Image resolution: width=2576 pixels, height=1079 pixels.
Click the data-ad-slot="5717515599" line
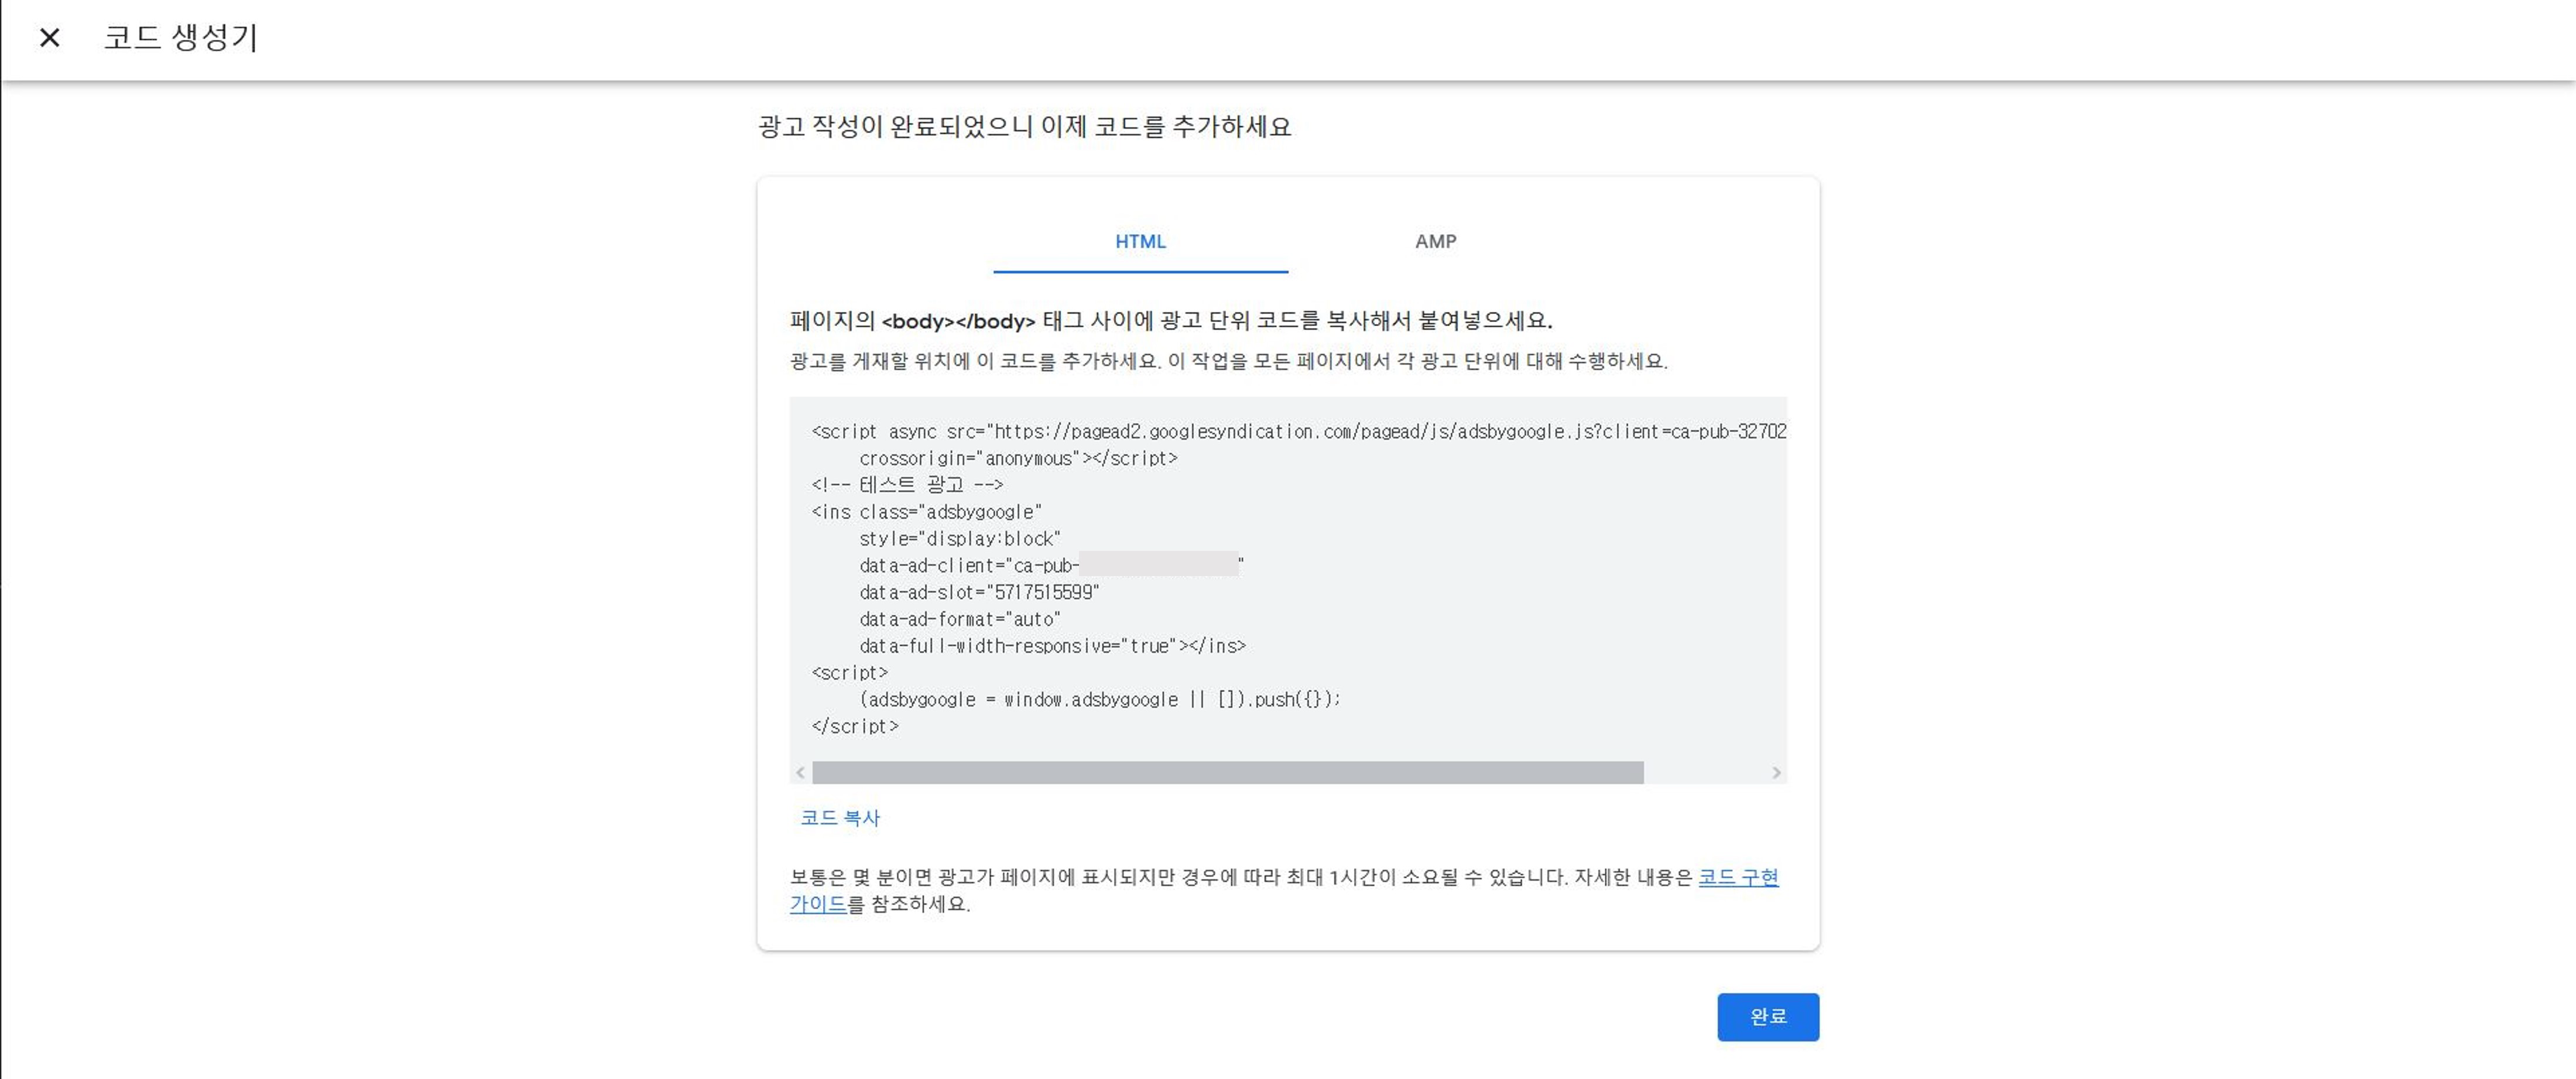[978, 592]
